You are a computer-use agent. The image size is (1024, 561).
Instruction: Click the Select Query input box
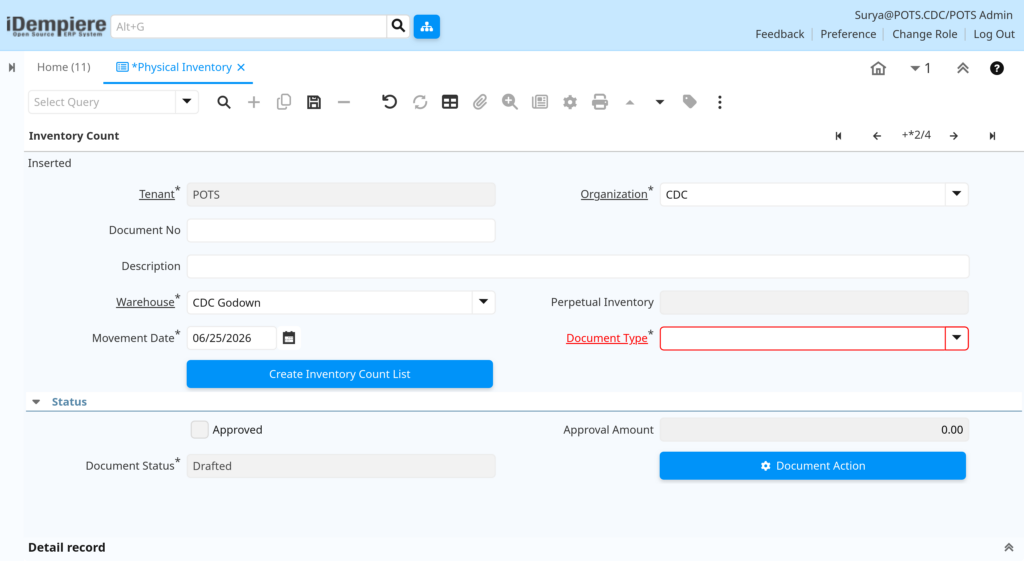(x=102, y=102)
